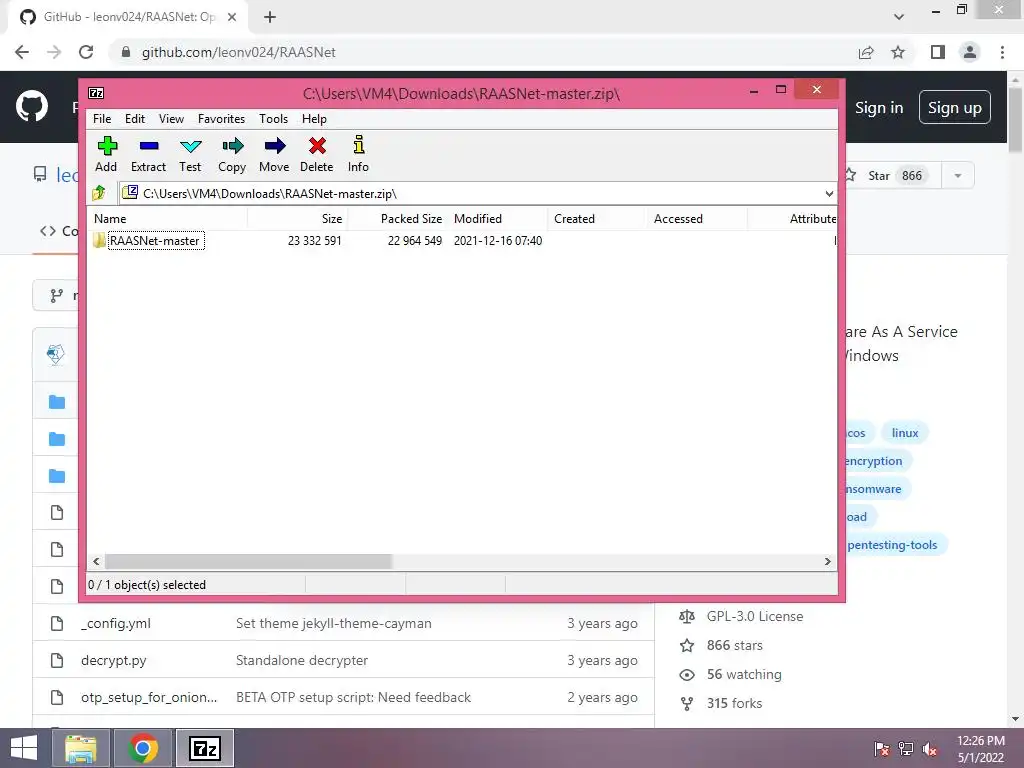Open a new Chrome tab
This screenshot has width=1024, height=768.
click(x=270, y=18)
